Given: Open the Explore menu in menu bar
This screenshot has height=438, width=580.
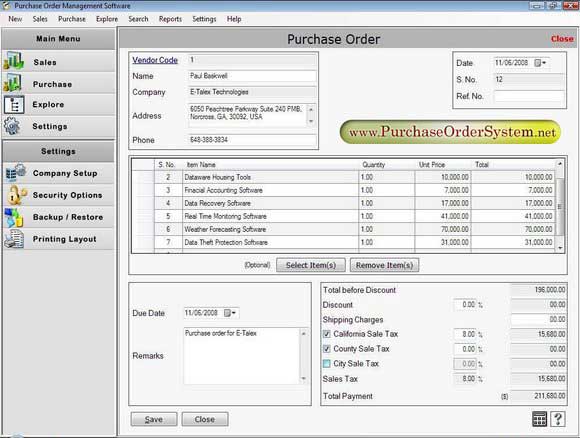Looking at the screenshot, I should click(x=107, y=19).
